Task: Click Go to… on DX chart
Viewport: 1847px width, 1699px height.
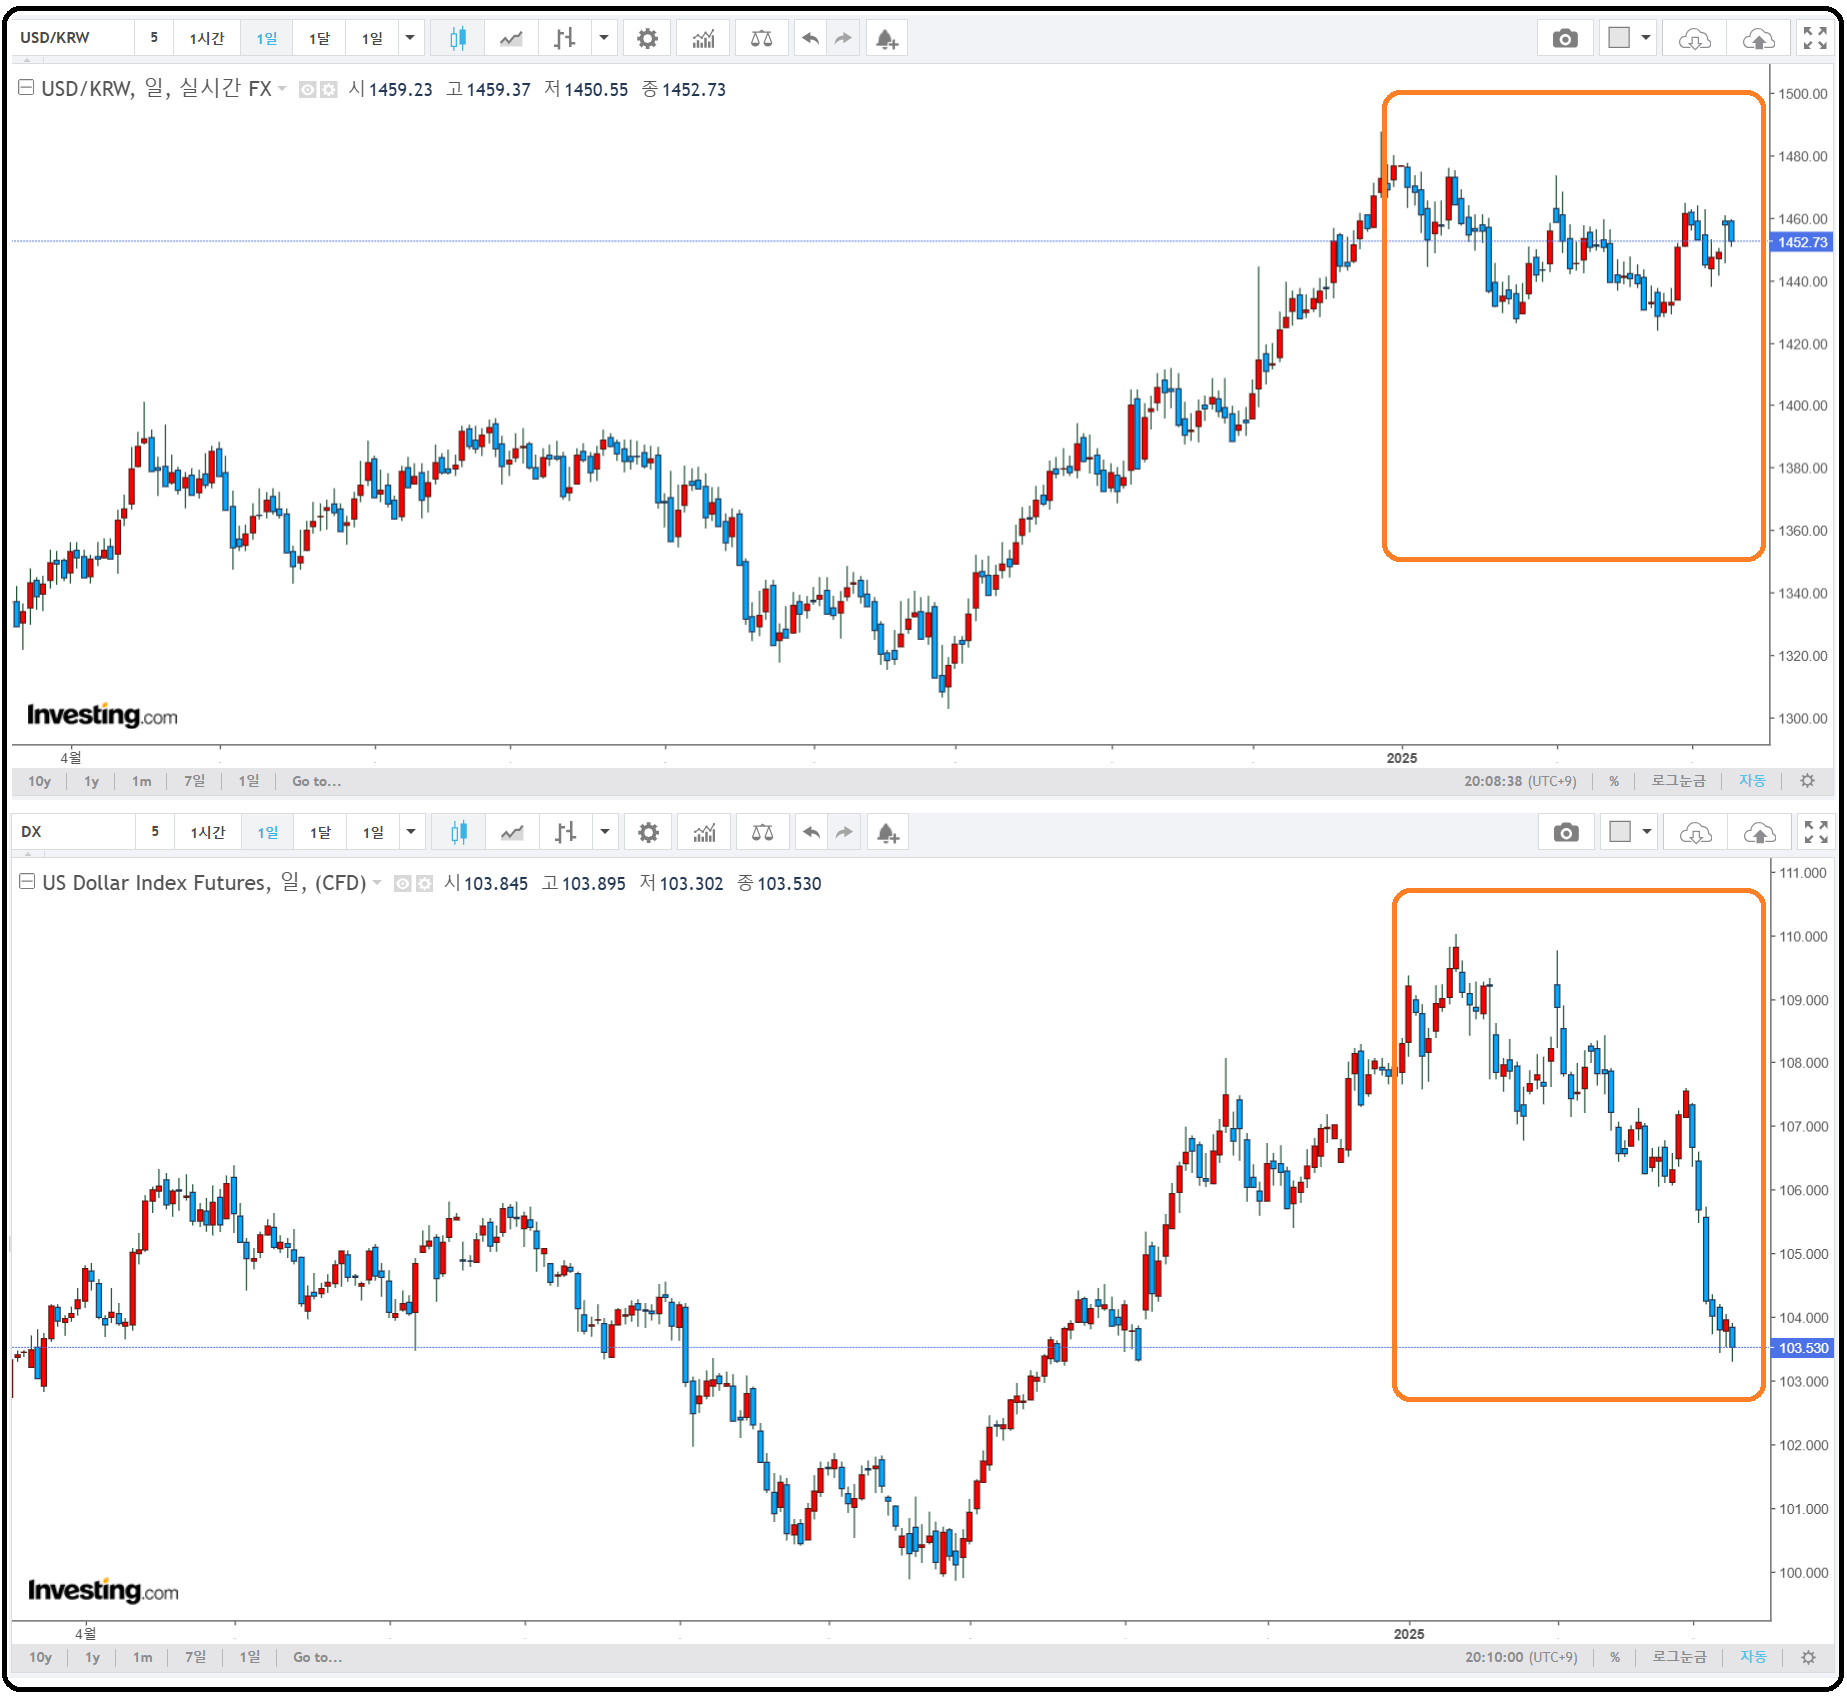Action: 317,1657
